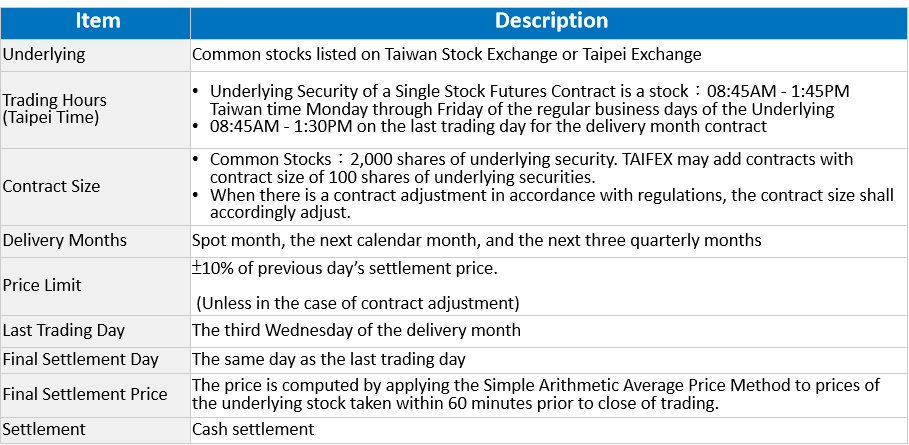
Task: Click the ±10% of previous day's settlement price text
Action: pyautogui.click(x=345, y=269)
